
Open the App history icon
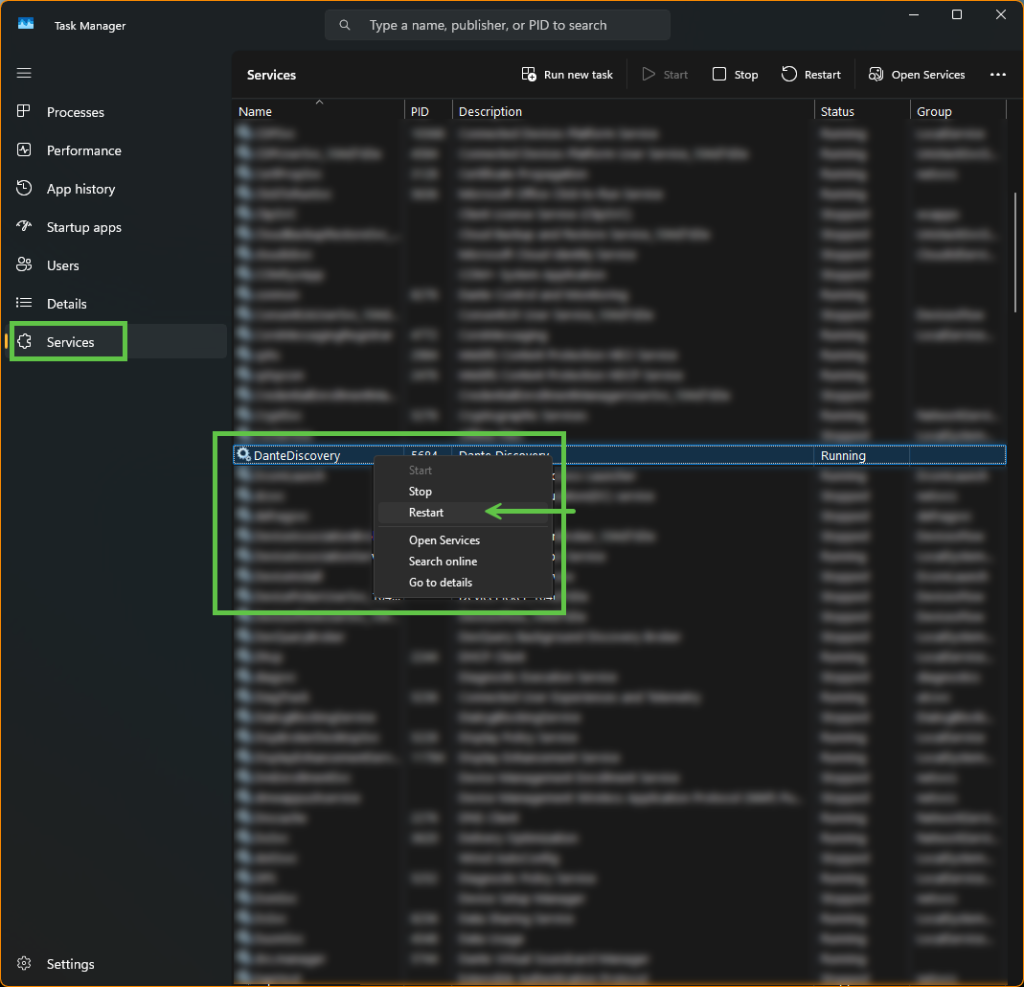(x=25, y=188)
